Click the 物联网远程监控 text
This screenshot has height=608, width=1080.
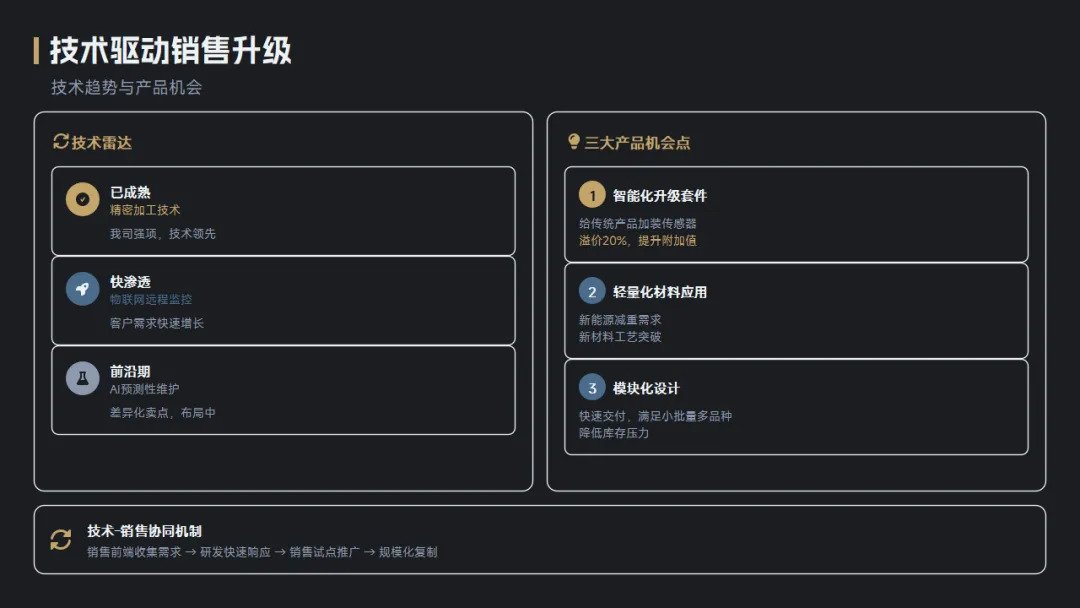coord(151,300)
